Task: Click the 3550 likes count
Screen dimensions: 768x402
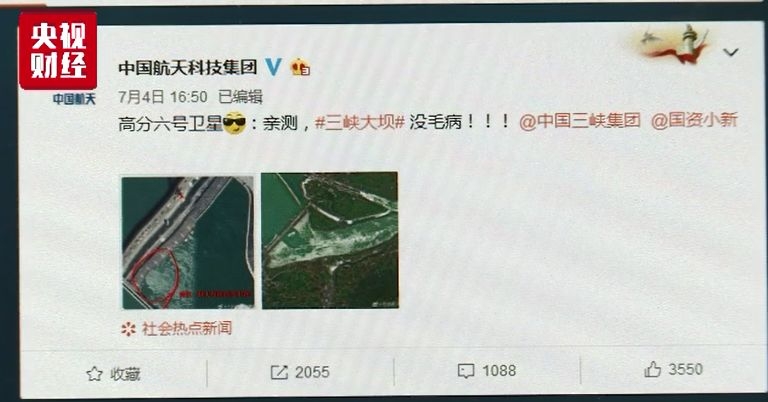Action: [686, 369]
